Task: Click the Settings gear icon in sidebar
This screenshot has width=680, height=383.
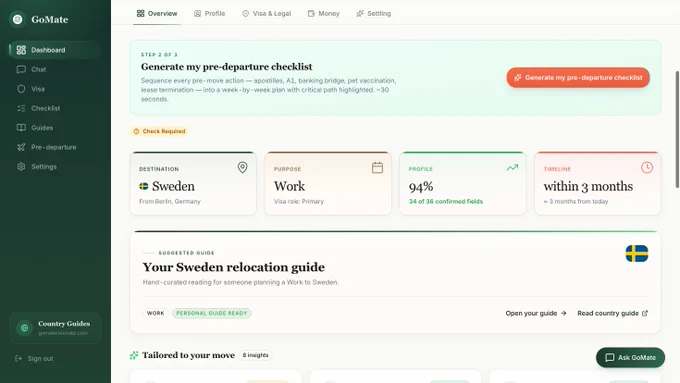Action: pyautogui.click(x=21, y=167)
